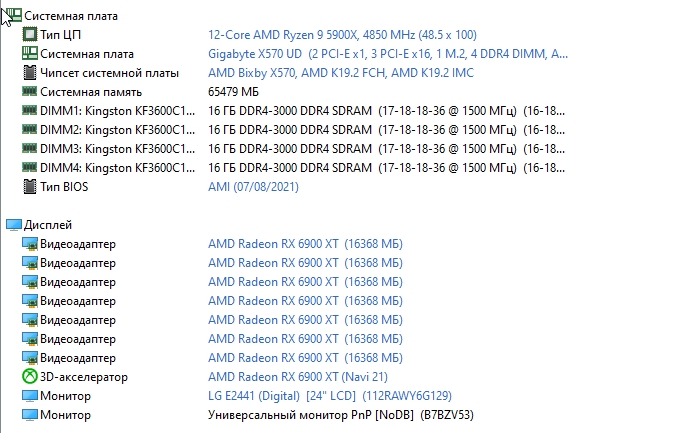The height and width of the screenshot is (433, 699).
Task: Click the Системная память memory icon
Action: tap(29, 92)
